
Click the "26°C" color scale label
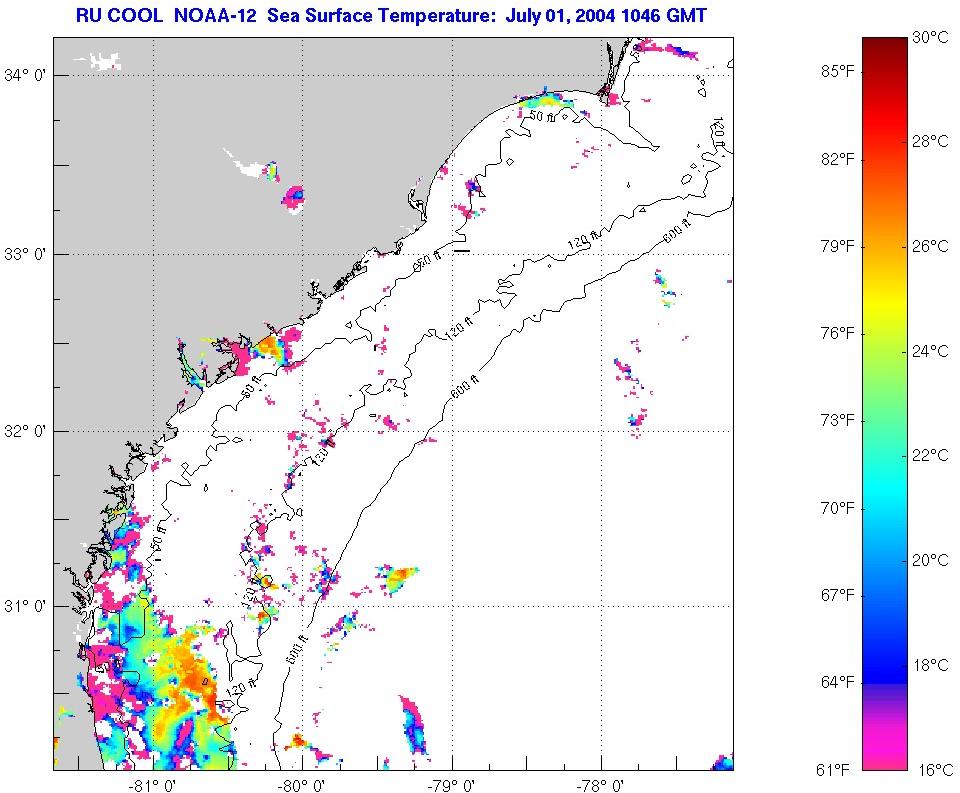[x=930, y=246]
